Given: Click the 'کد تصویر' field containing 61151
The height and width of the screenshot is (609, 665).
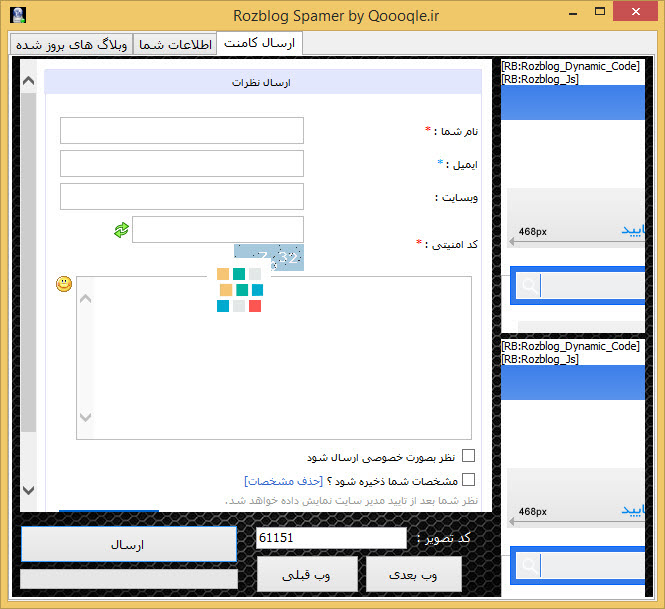Looking at the screenshot, I should (x=331, y=538).
